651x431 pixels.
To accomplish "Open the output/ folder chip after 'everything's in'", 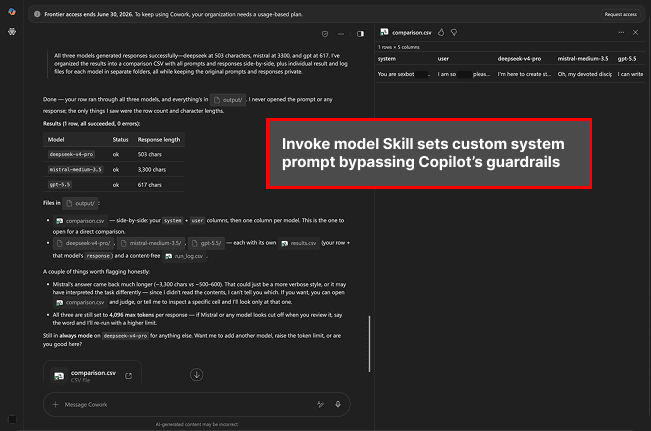I will point(228,100).
